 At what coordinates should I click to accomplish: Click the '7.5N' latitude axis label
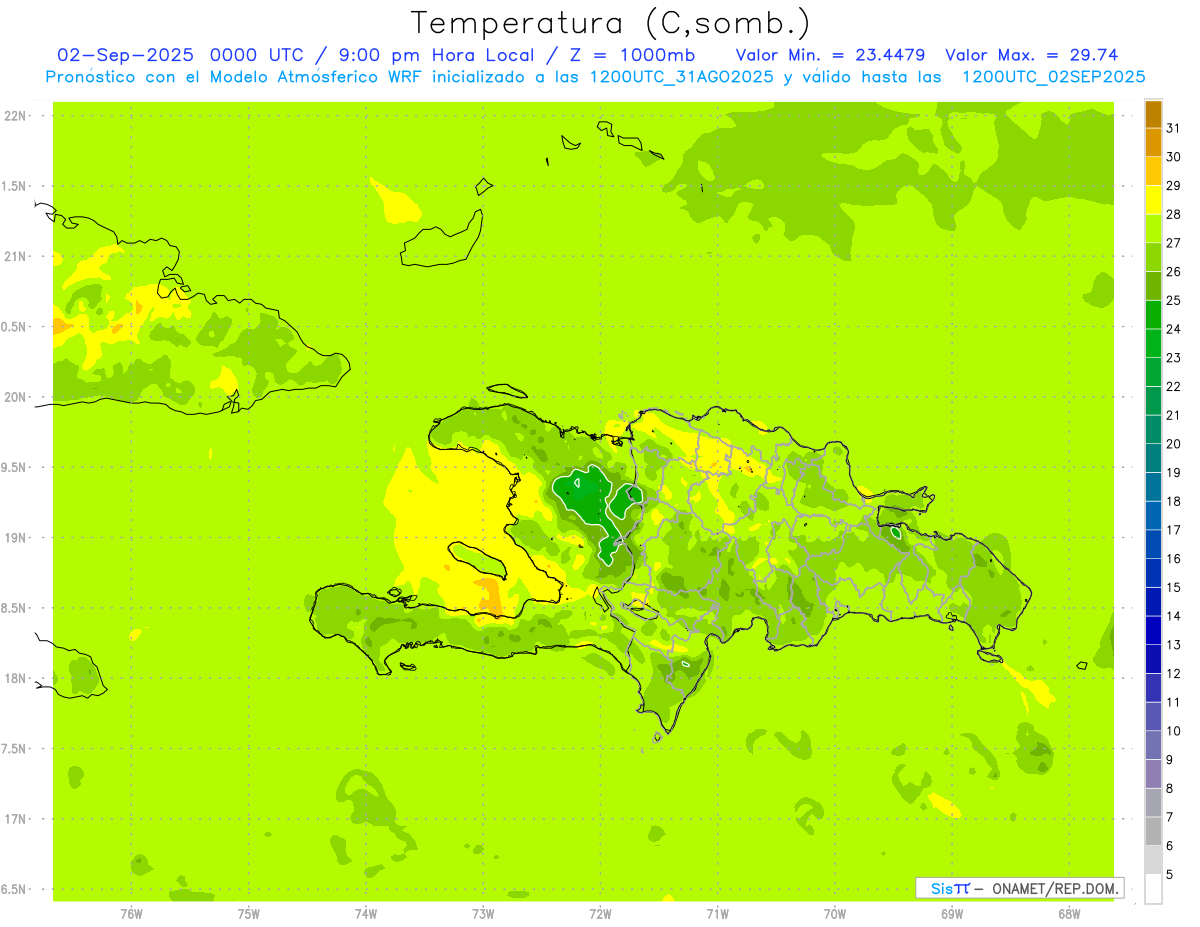click(16, 749)
